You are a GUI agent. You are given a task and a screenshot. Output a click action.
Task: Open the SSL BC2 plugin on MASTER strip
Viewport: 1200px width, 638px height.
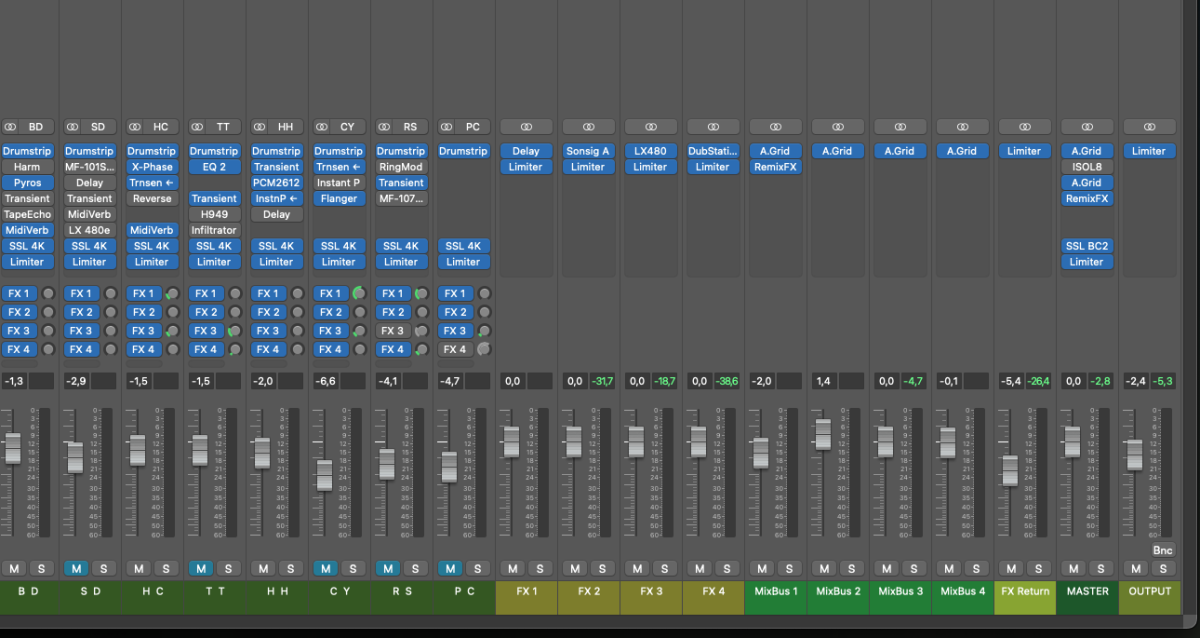tap(1086, 246)
